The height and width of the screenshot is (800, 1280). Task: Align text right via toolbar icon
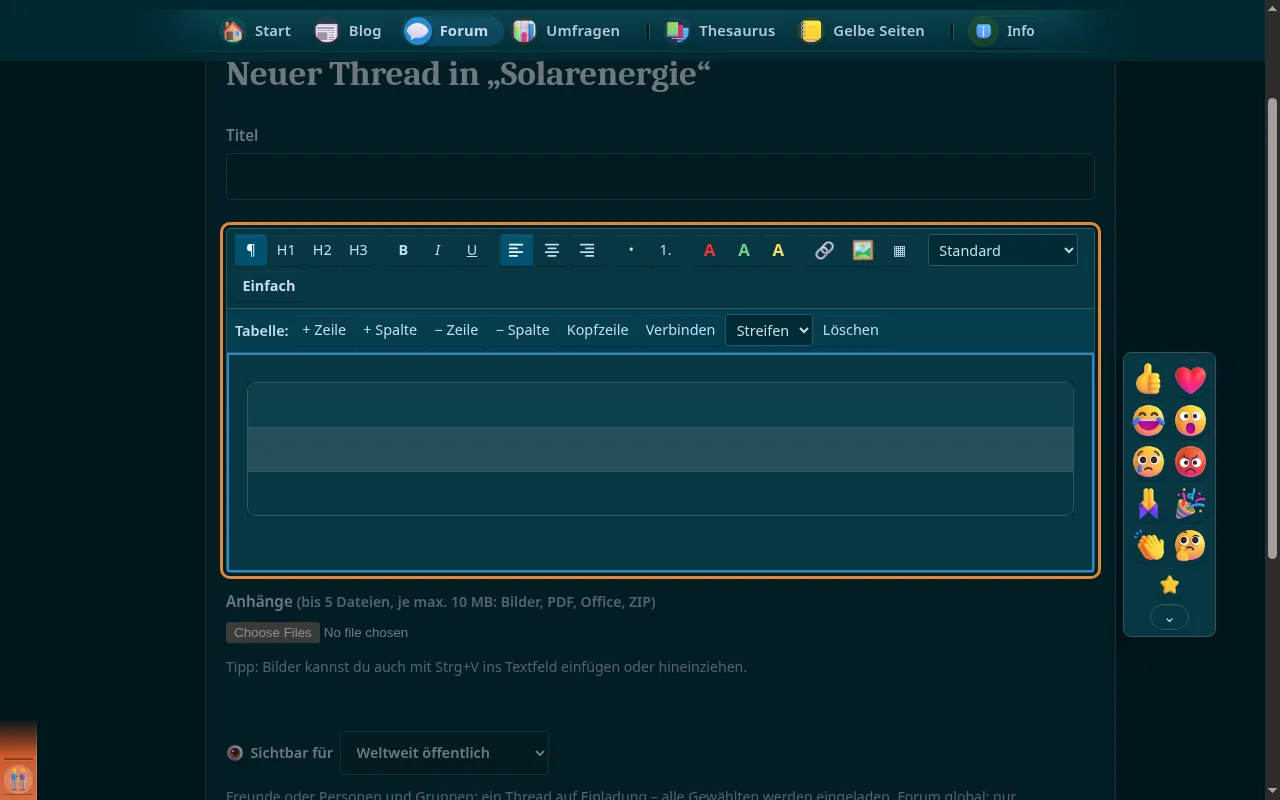(x=587, y=250)
